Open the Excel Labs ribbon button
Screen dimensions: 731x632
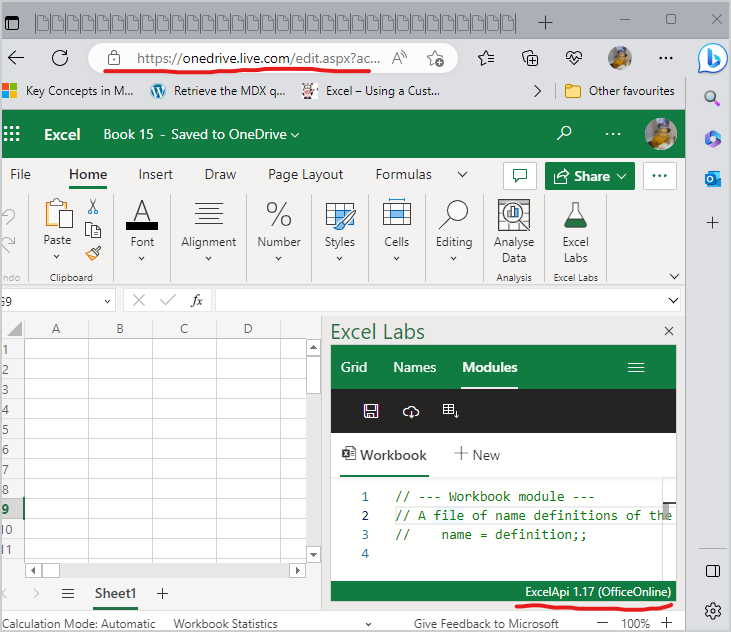[575, 232]
